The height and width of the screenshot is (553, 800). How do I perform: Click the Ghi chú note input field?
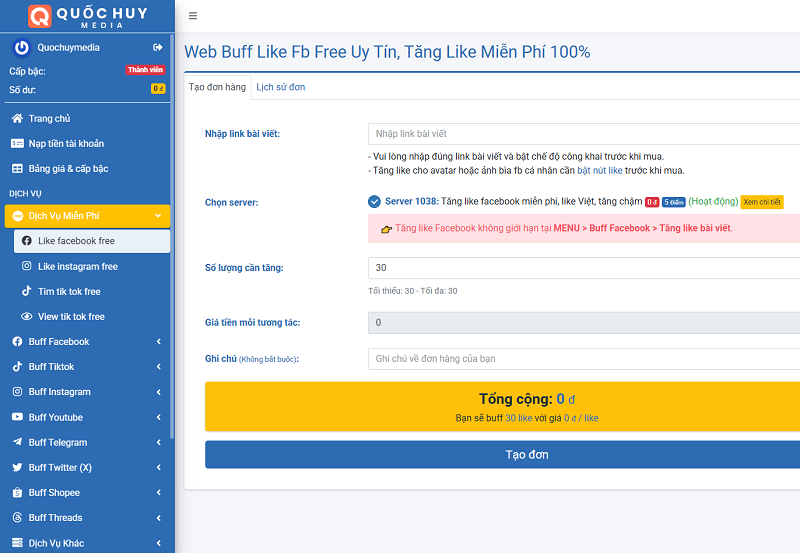pos(584,359)
